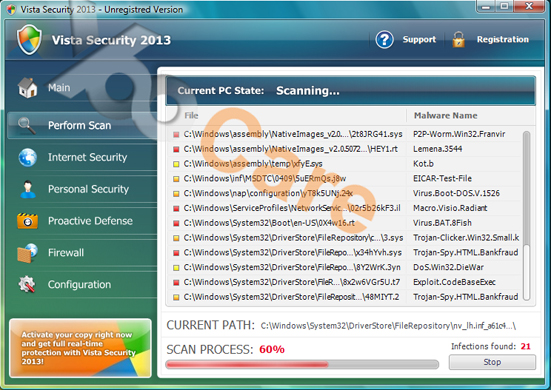Image resolution: width=551 pixels, height=390 pixels.
Task: Click the person Personal Security icon
Action: click(x=28, y=189)
